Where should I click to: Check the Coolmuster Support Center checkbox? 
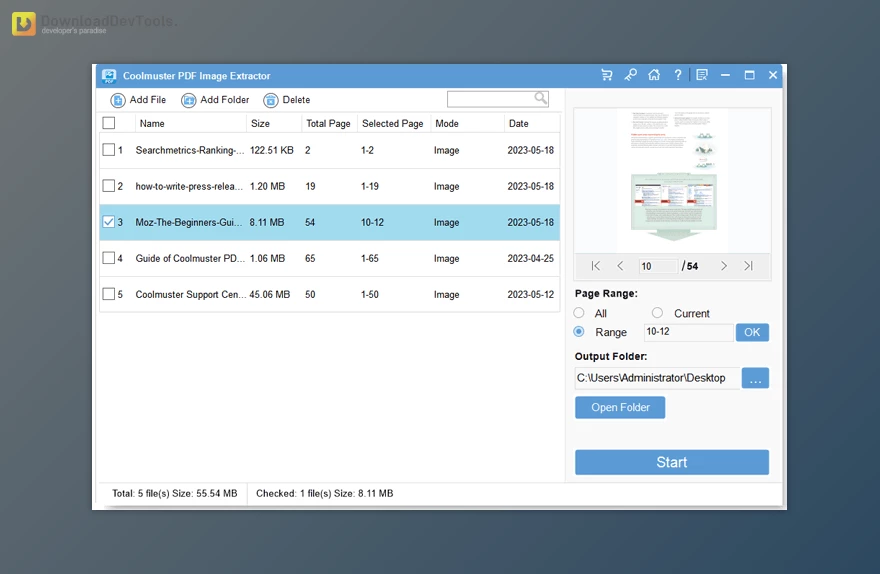pos(109,294)
